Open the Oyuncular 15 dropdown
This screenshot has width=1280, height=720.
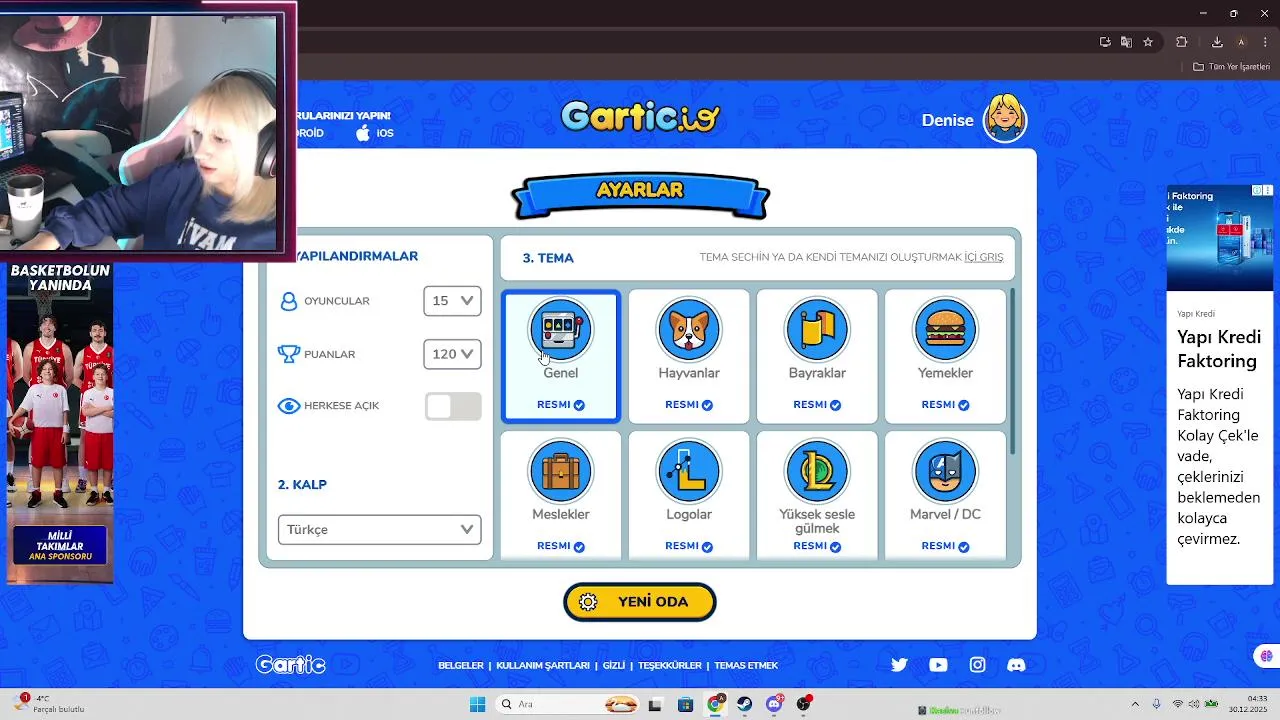click(452, 301)
